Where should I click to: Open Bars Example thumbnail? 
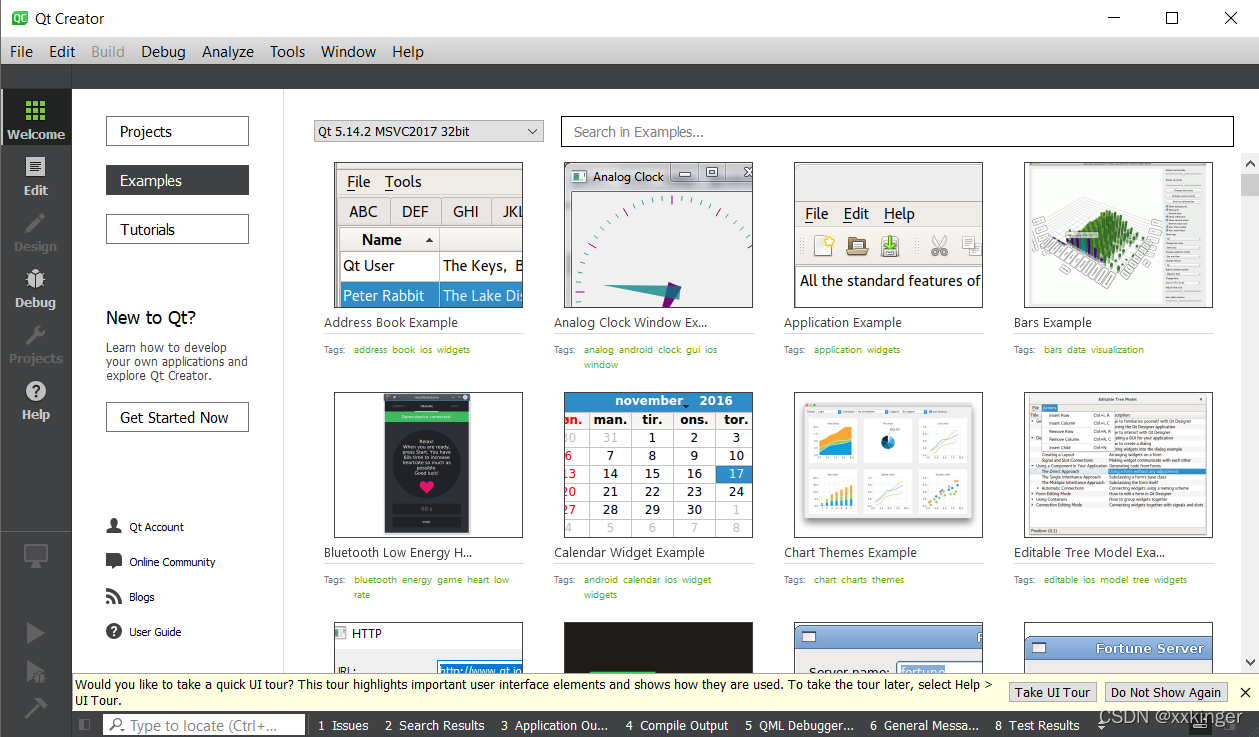(x=1118, y=235)
